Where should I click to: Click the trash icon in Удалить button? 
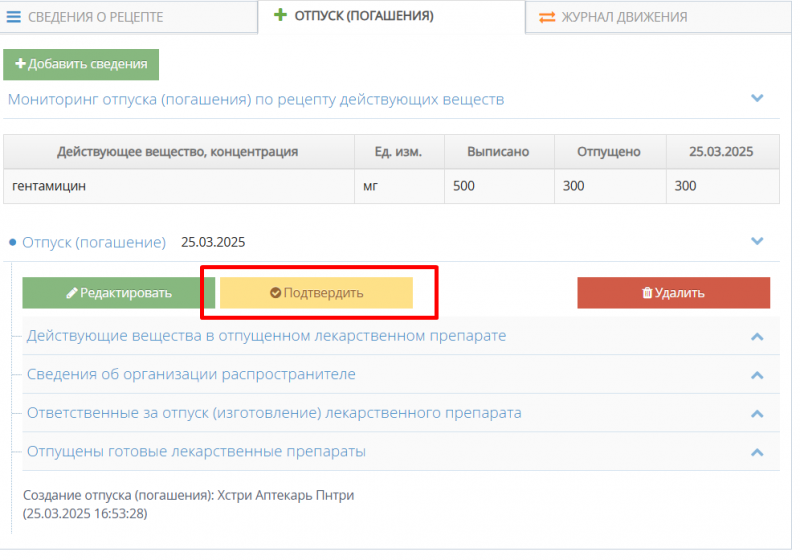click(647, 293)
